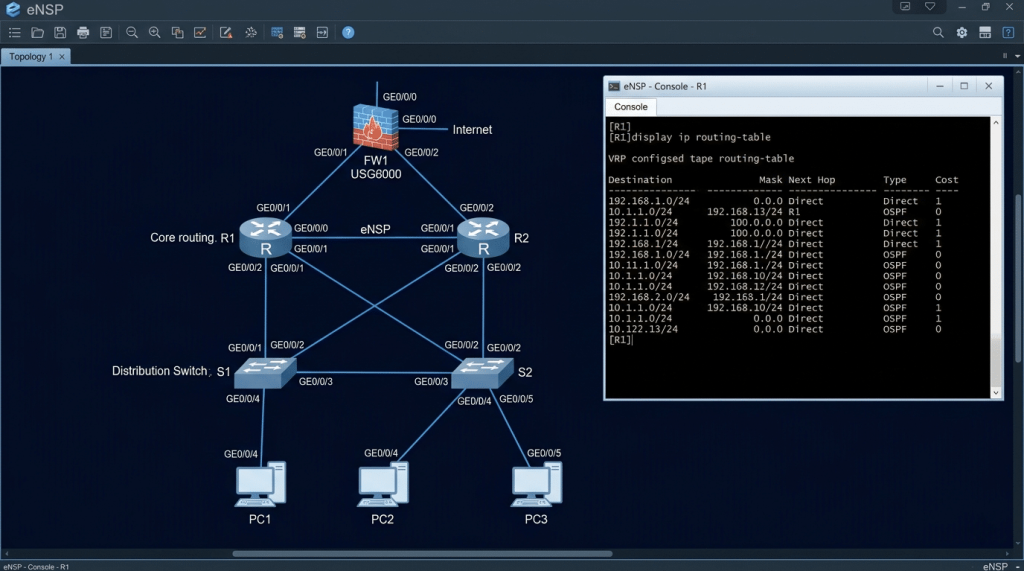Select the S1 distribution switch icon
Image resolution: width=1024 pixels, height=571 pixels.
click(264, 372)
